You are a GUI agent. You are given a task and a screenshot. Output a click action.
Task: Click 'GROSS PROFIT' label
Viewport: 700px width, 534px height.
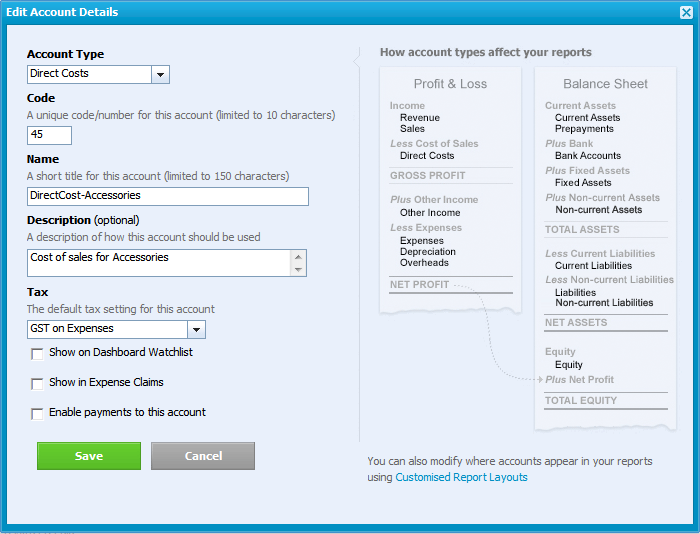pyautogui.click(x=427, y=175)
